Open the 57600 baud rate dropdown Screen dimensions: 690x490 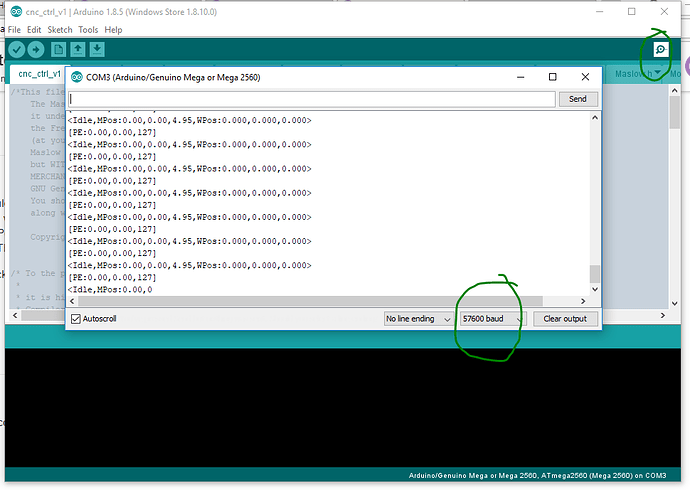(x=492, y=319)
